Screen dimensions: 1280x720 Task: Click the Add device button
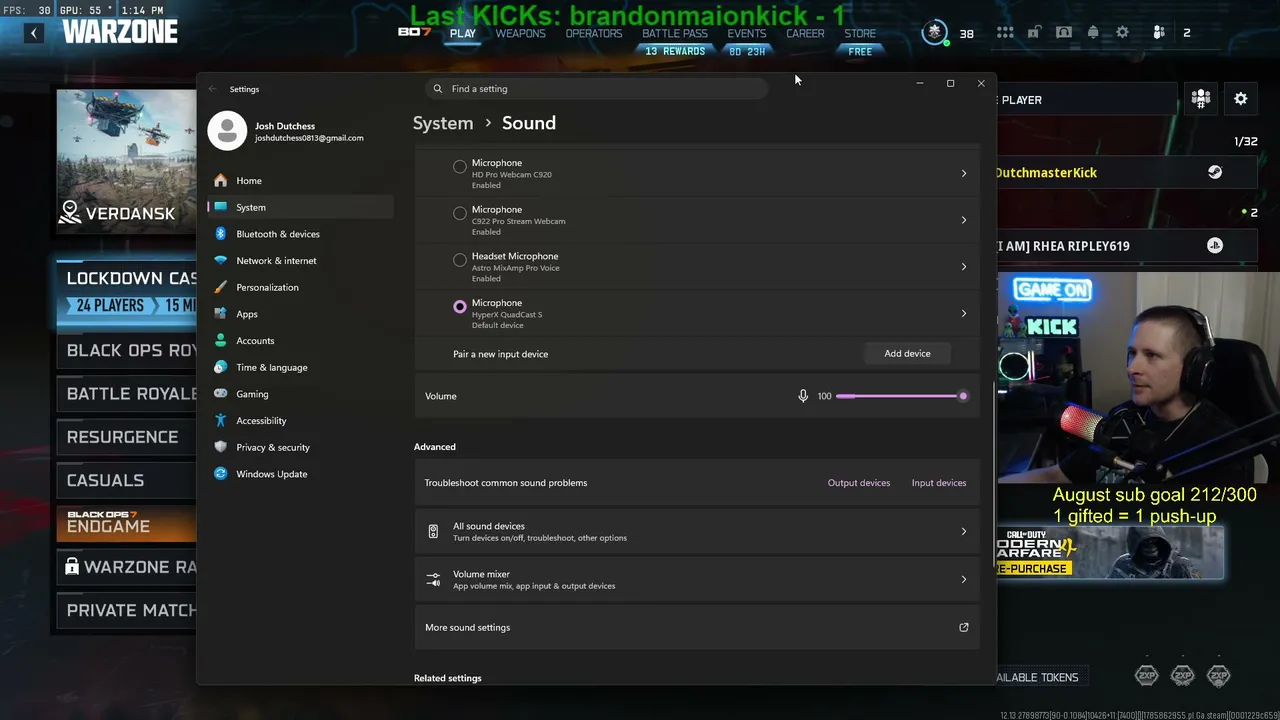907,354
